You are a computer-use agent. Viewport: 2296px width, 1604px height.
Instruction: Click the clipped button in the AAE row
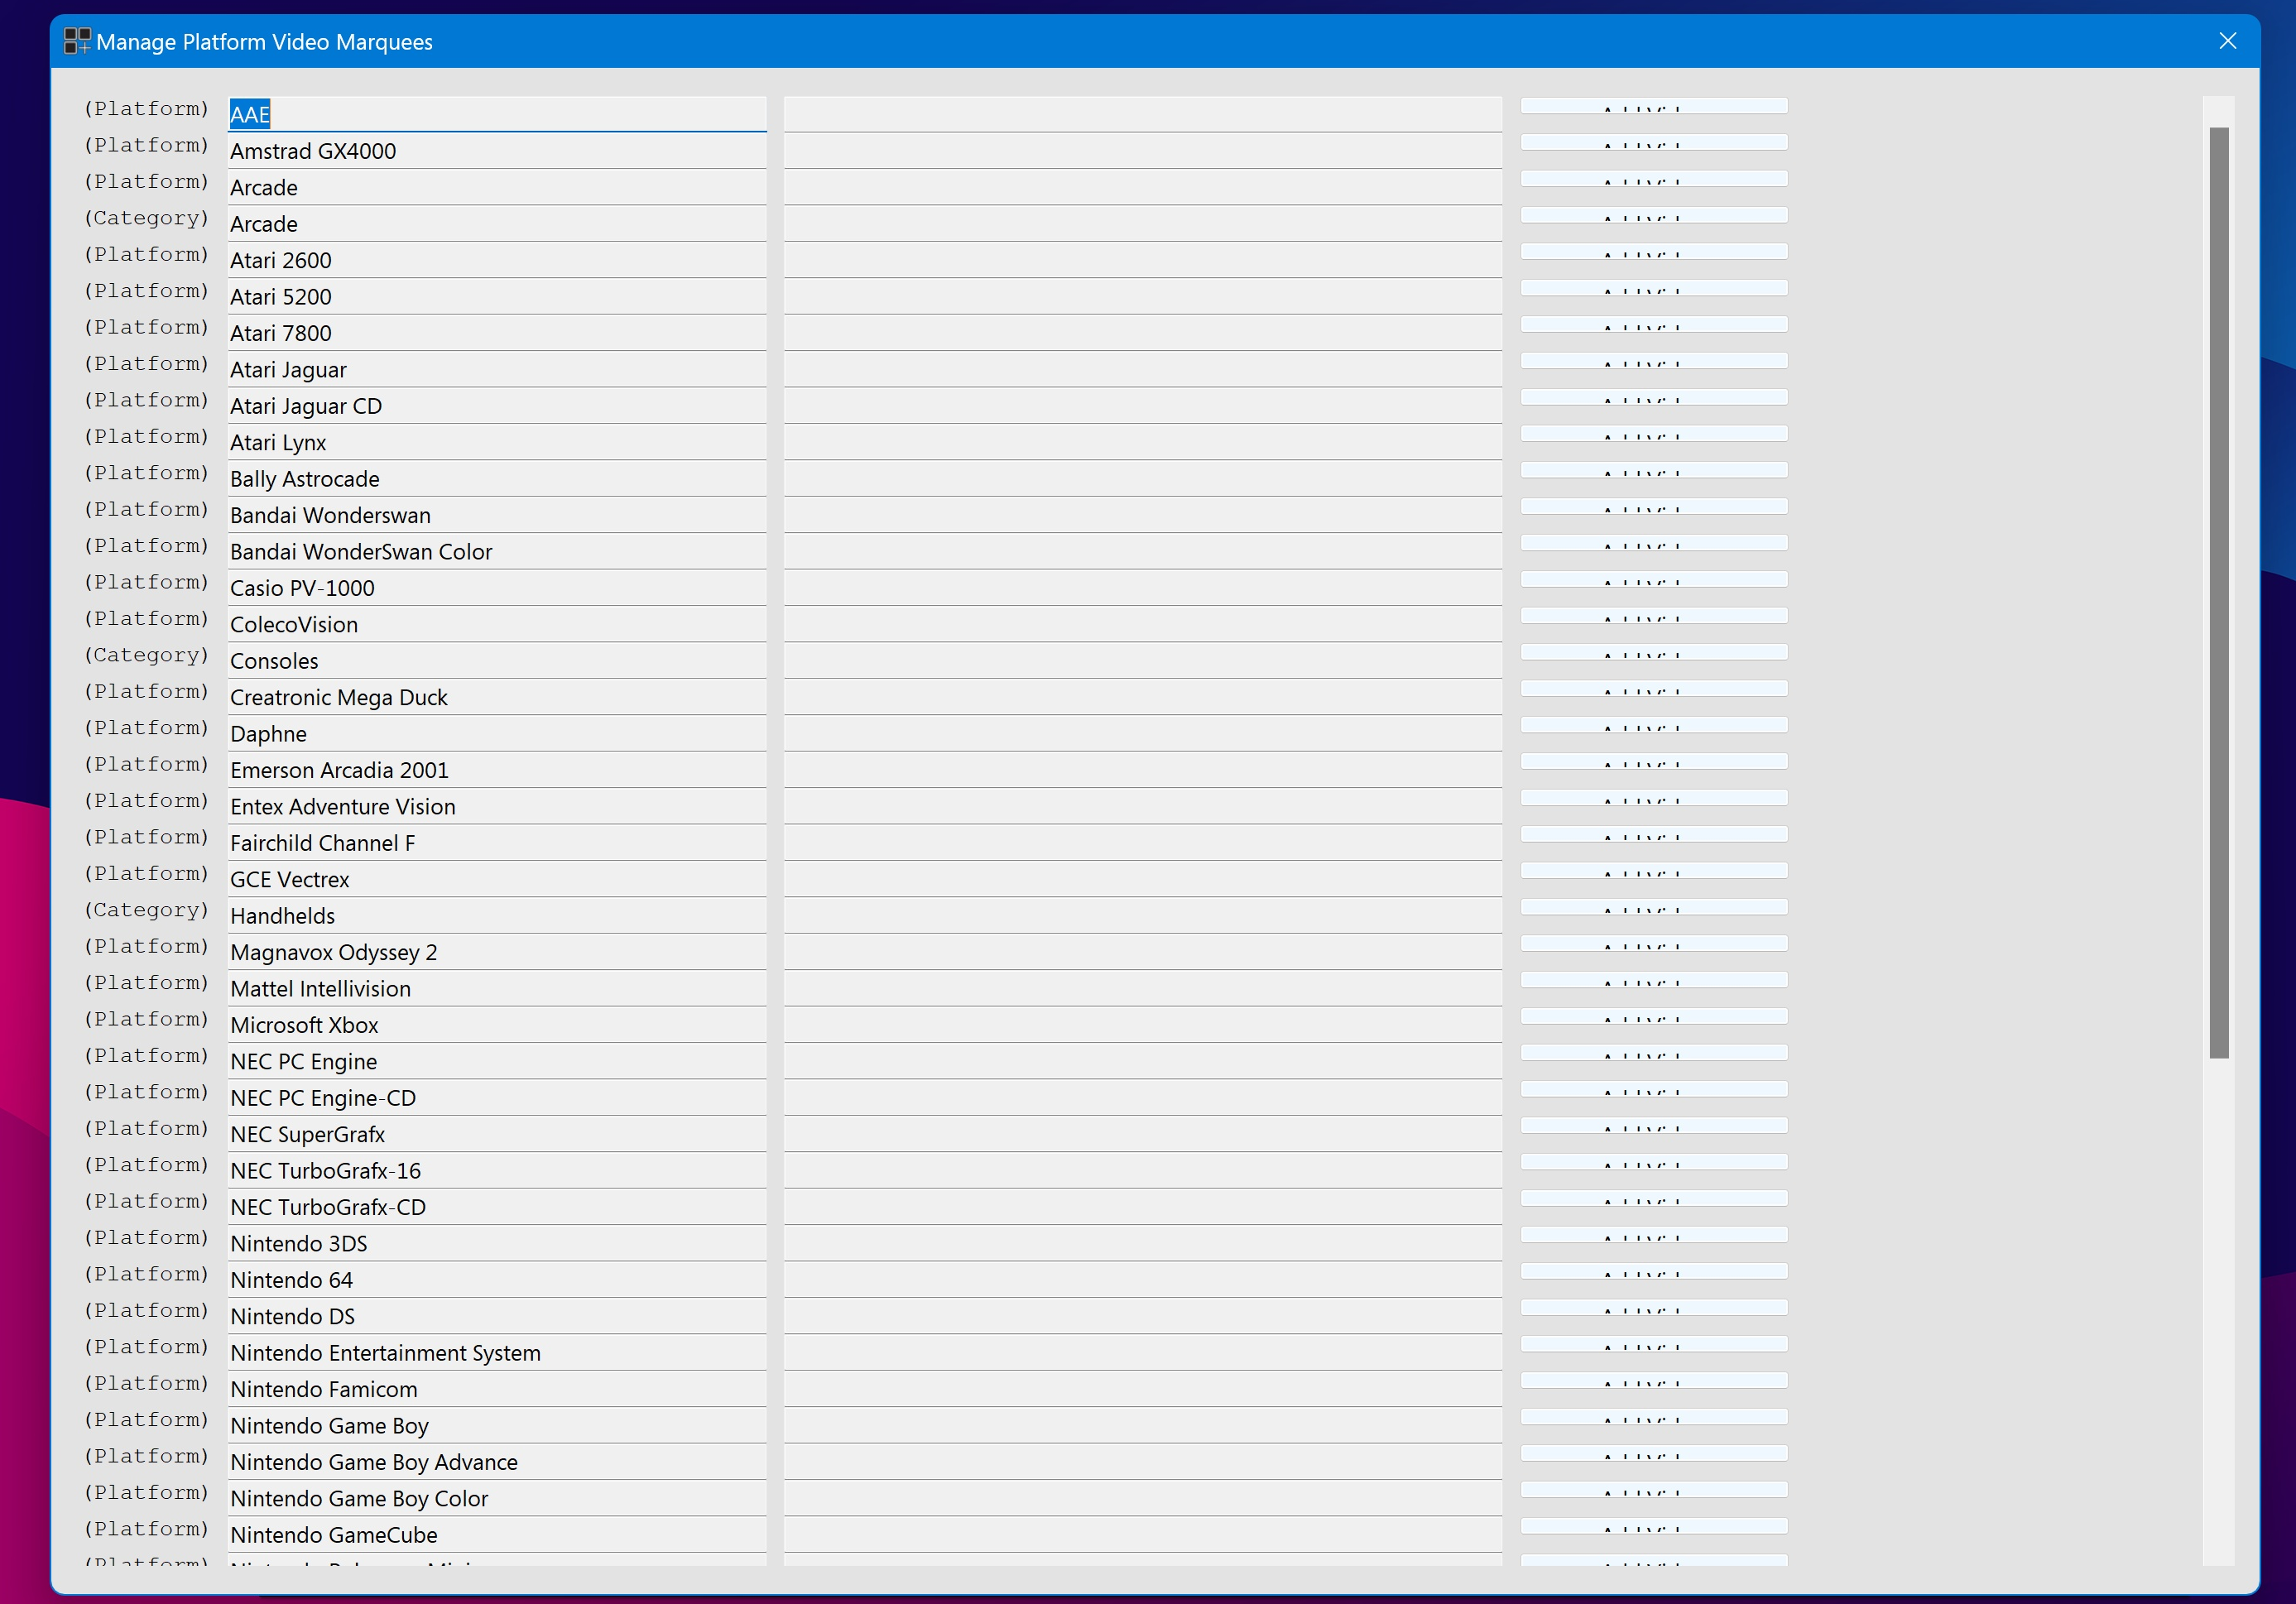[1654, 106]
